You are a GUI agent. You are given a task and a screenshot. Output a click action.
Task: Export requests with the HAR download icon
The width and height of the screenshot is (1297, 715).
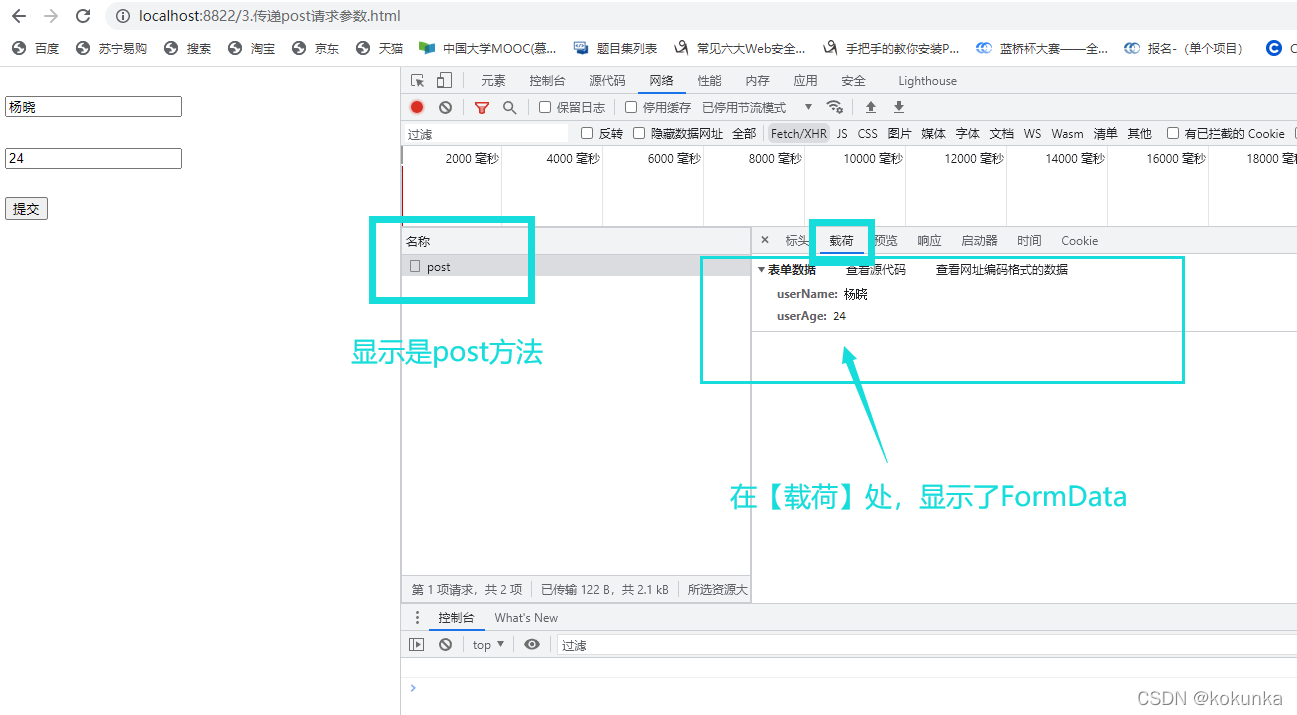tap(899, 107)
